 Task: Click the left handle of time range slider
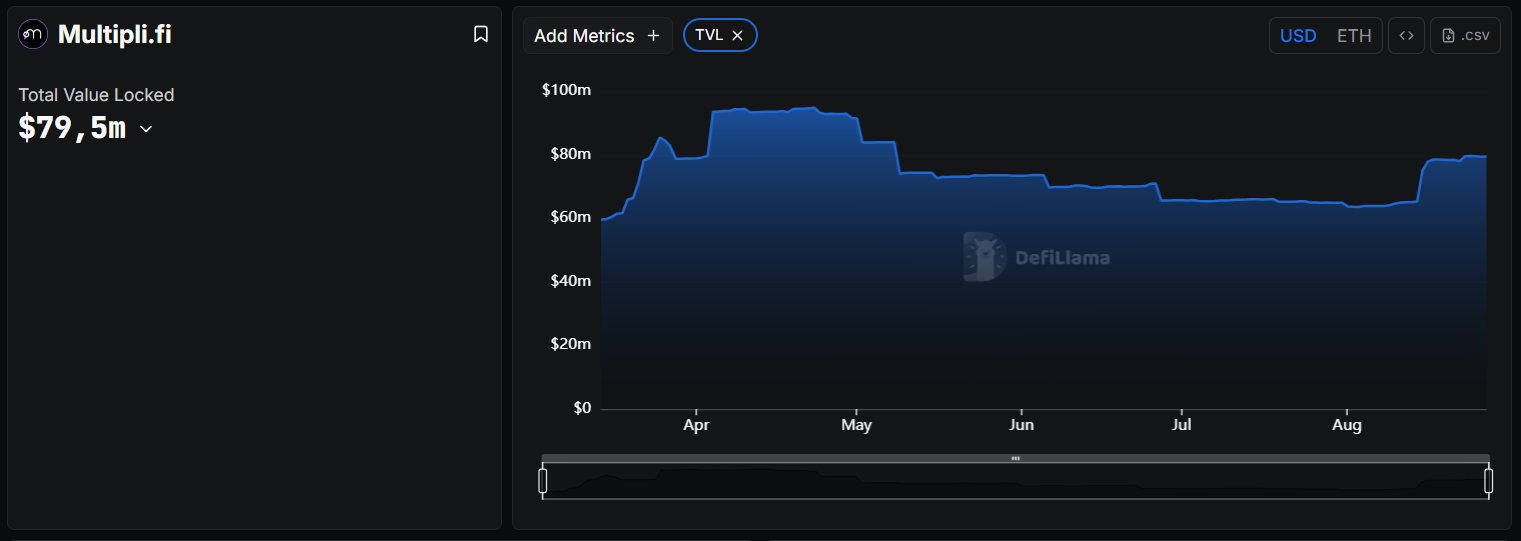(543, 481)
